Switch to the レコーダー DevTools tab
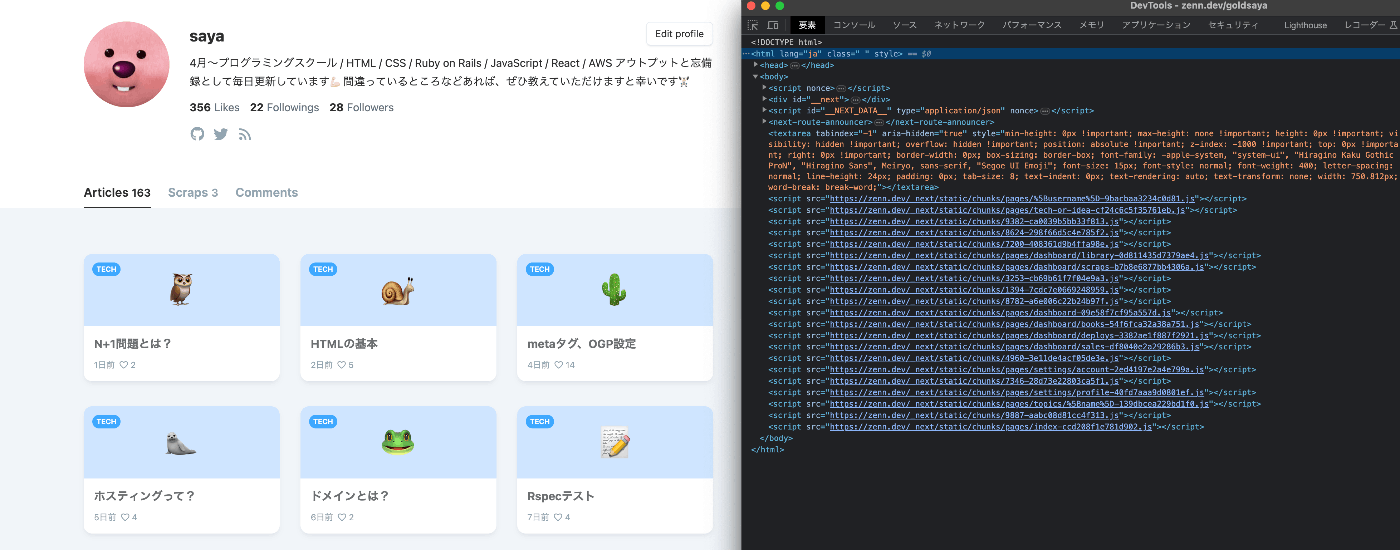The image size is (1400, 550). pyautogui.click(x=1365, y=25)
